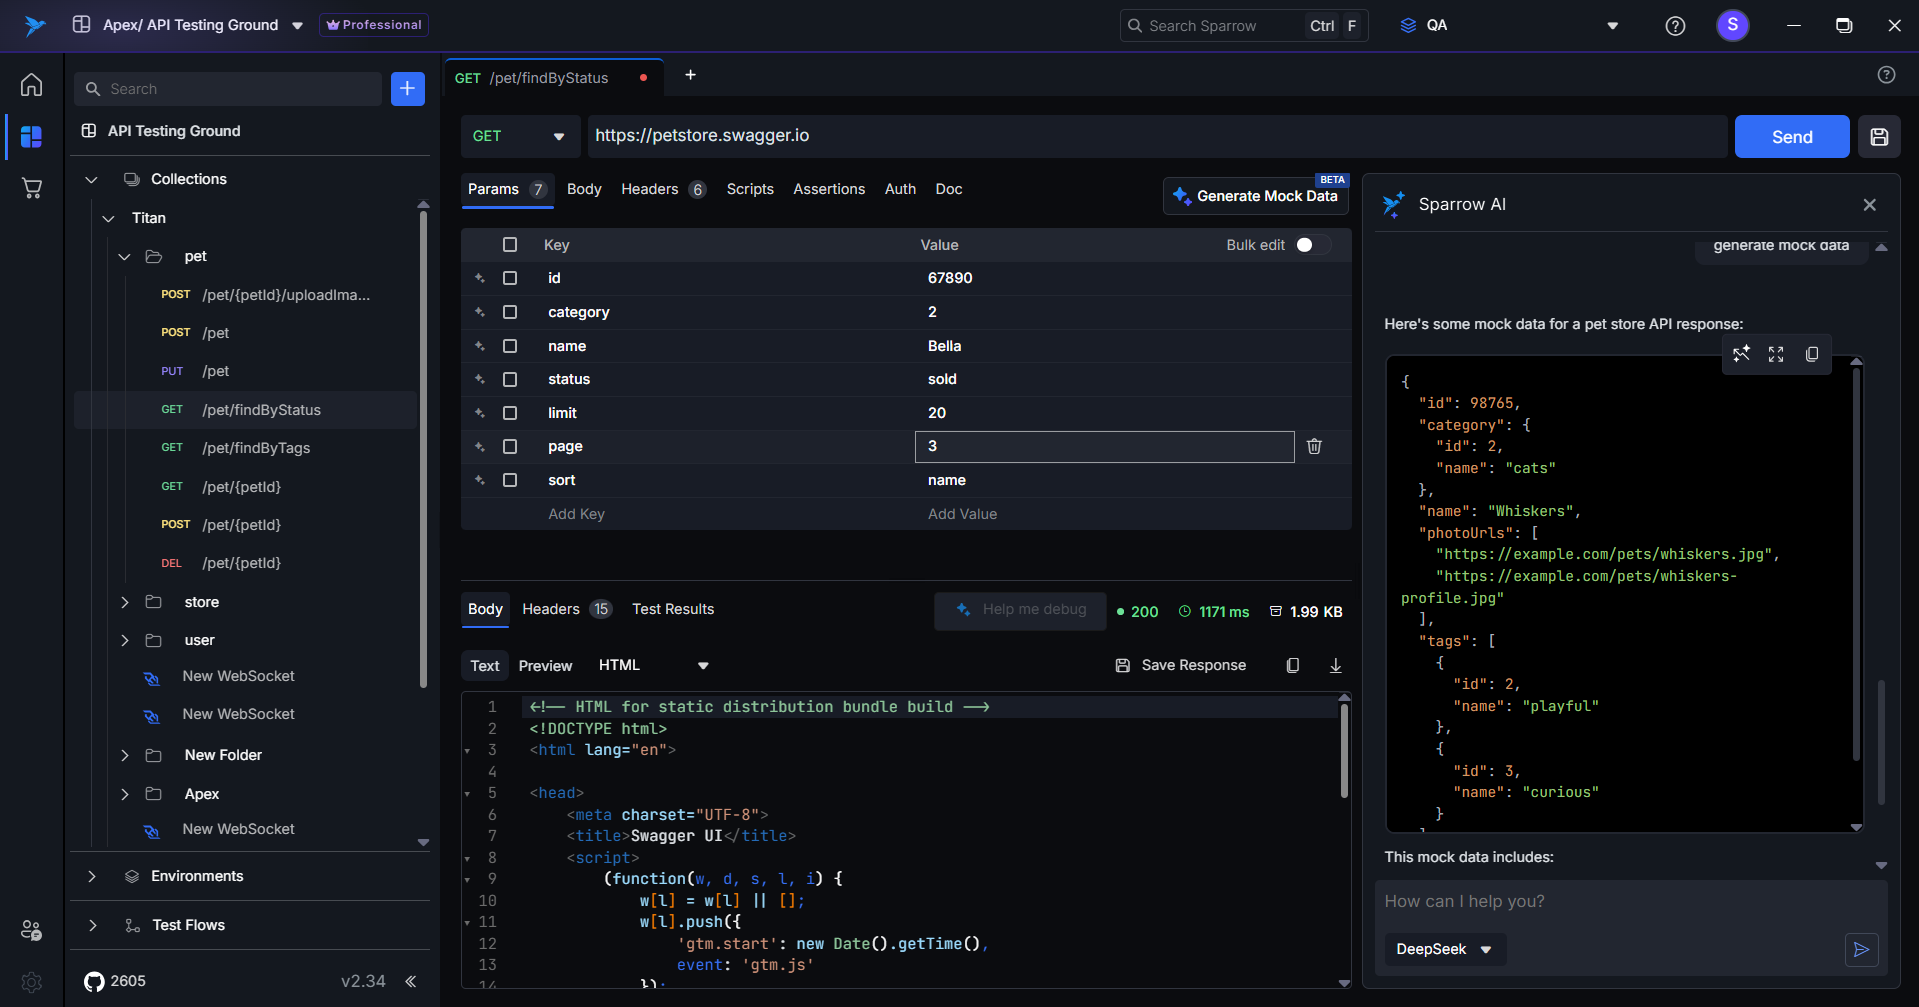Image resolution: width=1919 pixels, height=1007 pixels.
Task: Click the request URL input field
Action: [x=1156, y=136]
